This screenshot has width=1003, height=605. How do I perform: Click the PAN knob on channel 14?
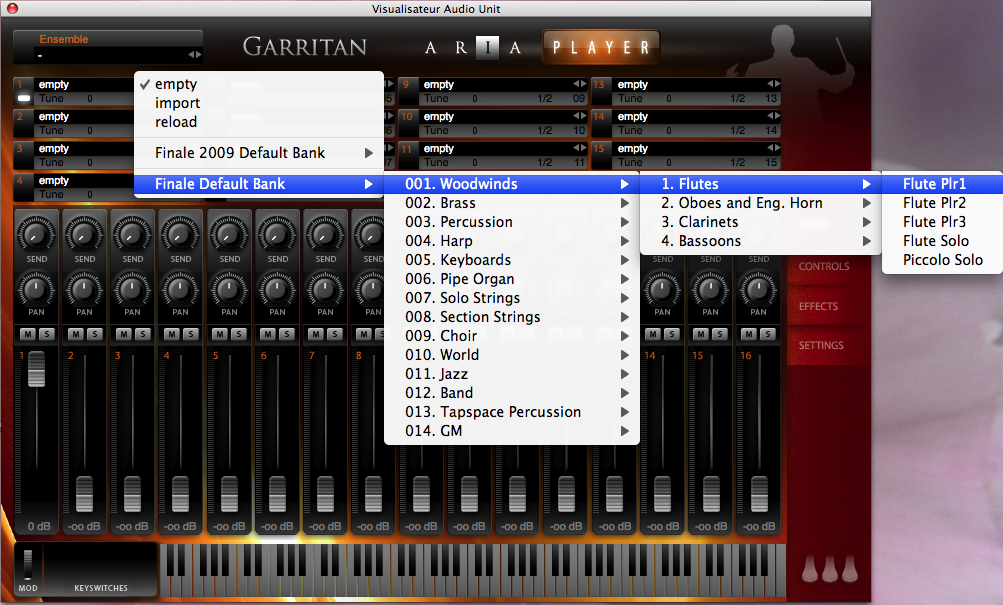tap(662, 290)
